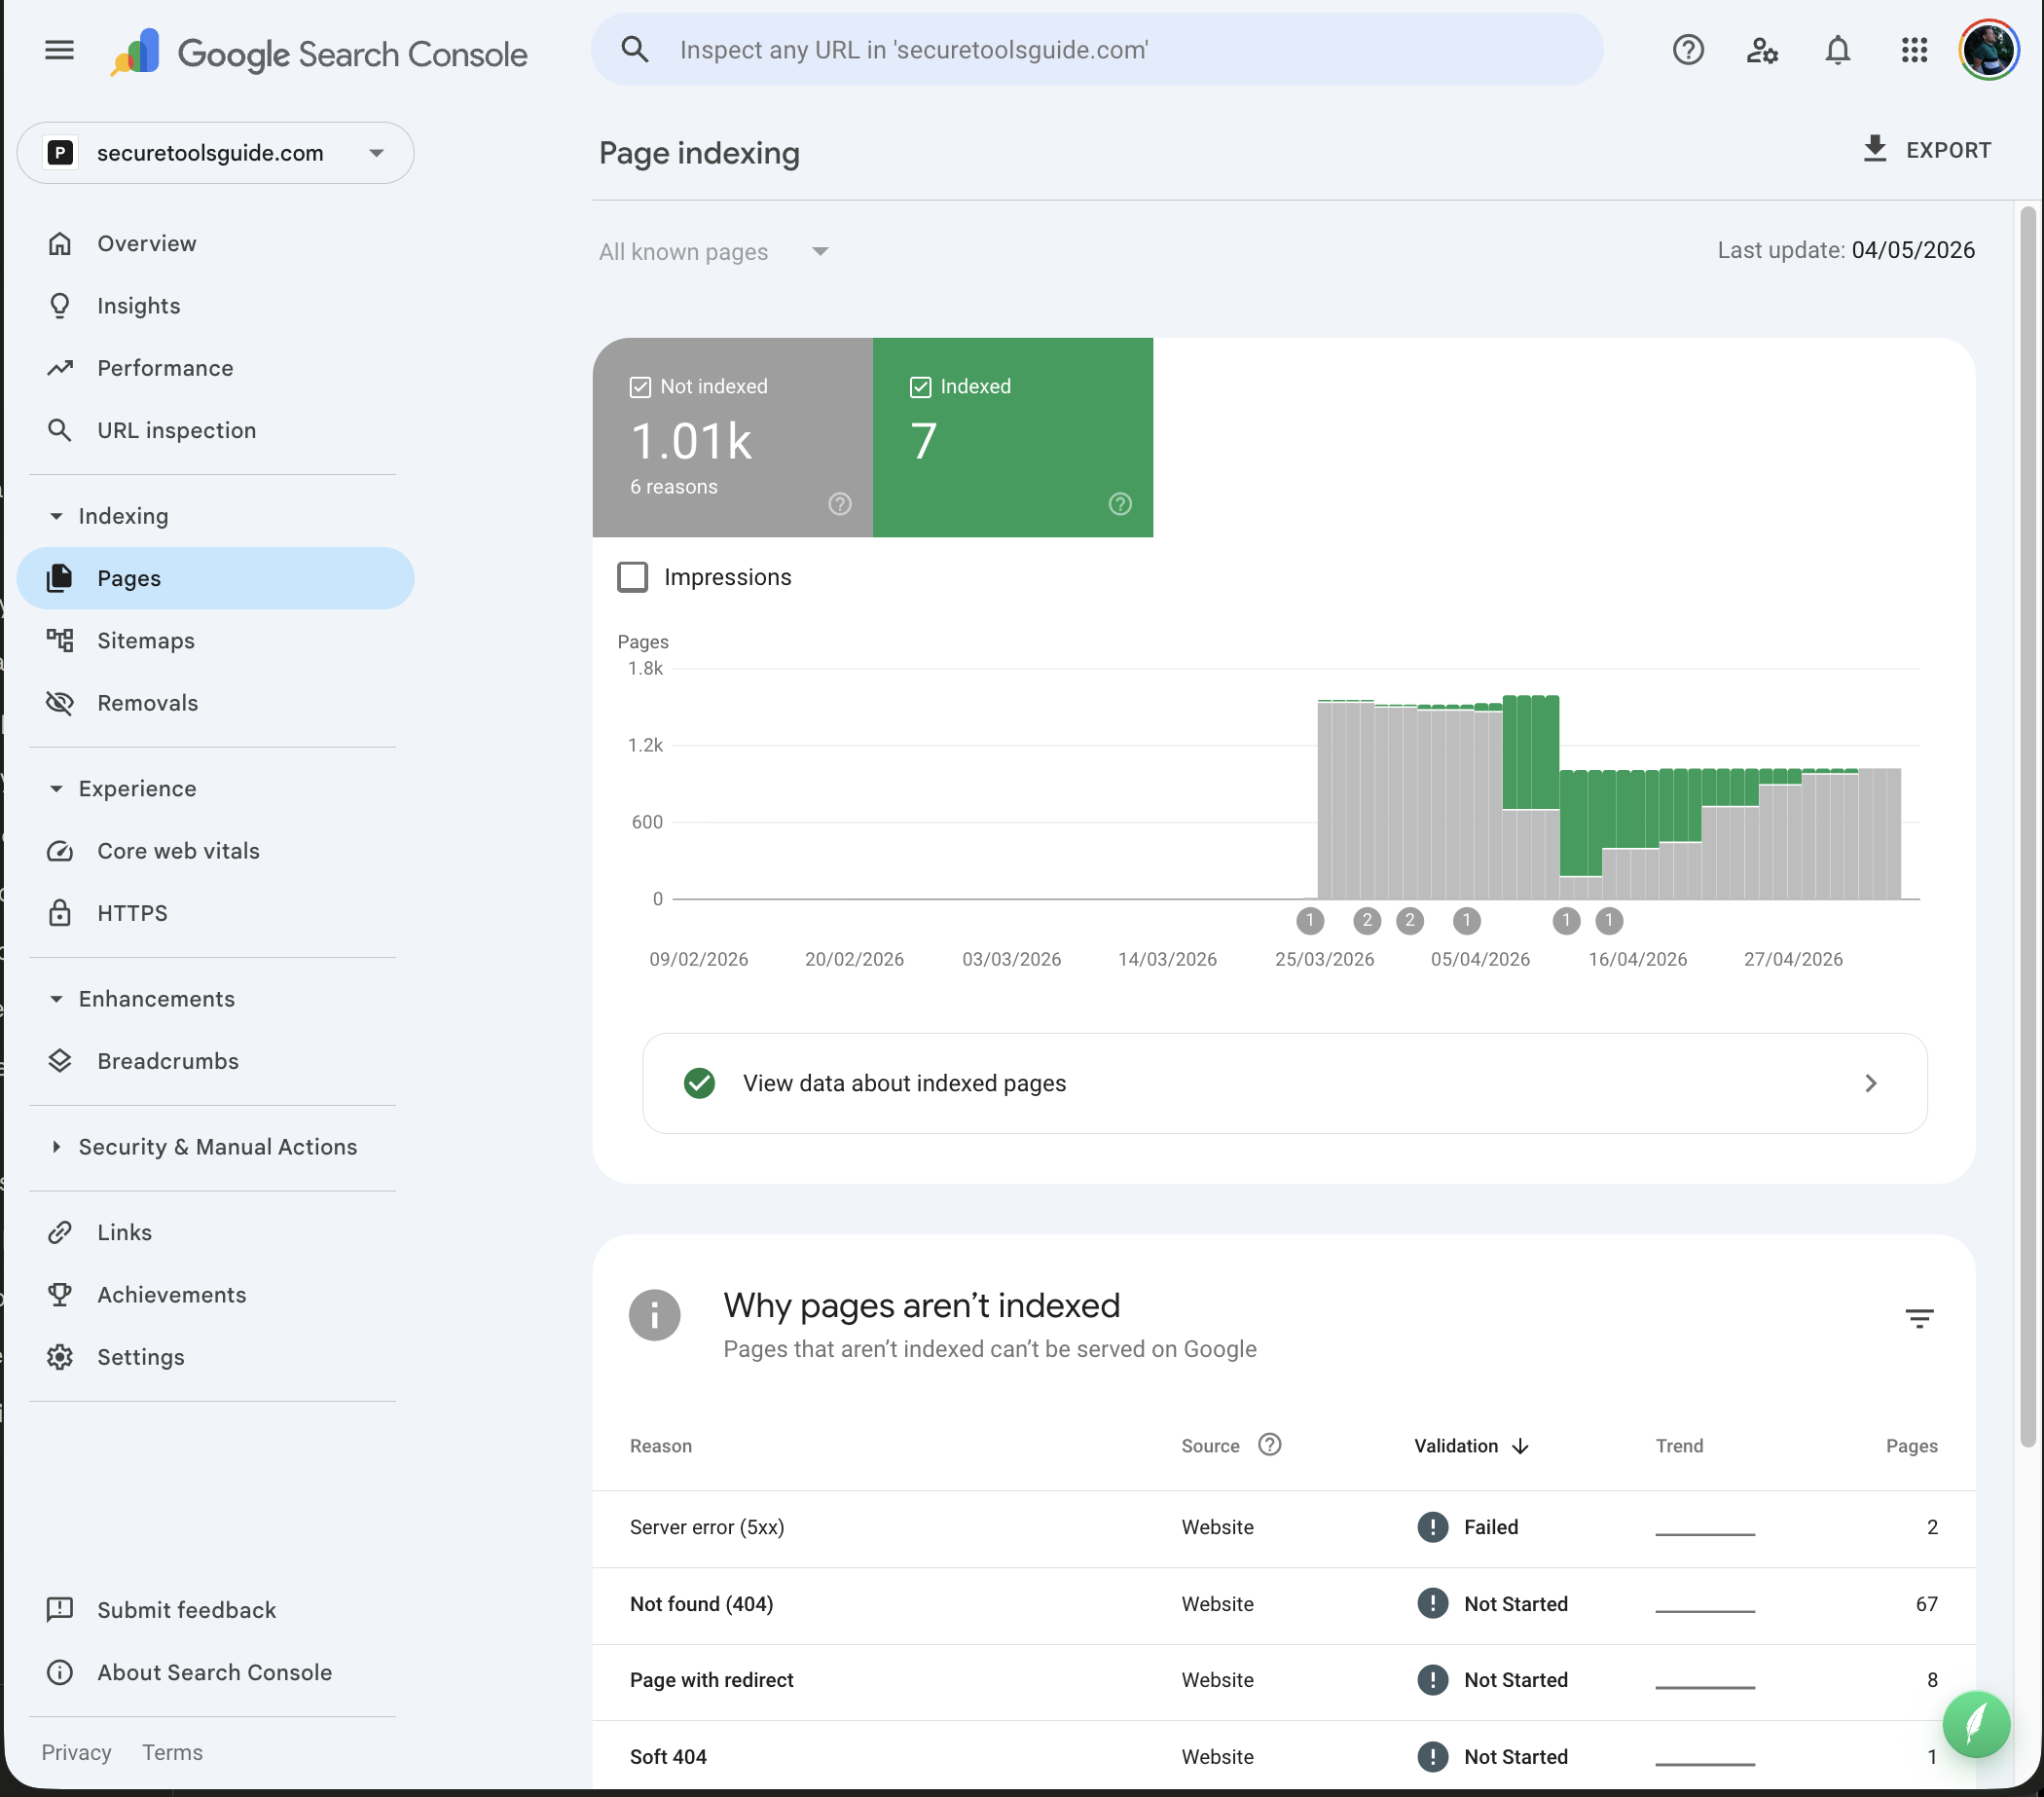
Task: Click the Overview home icon
Action: pos(60,243)
